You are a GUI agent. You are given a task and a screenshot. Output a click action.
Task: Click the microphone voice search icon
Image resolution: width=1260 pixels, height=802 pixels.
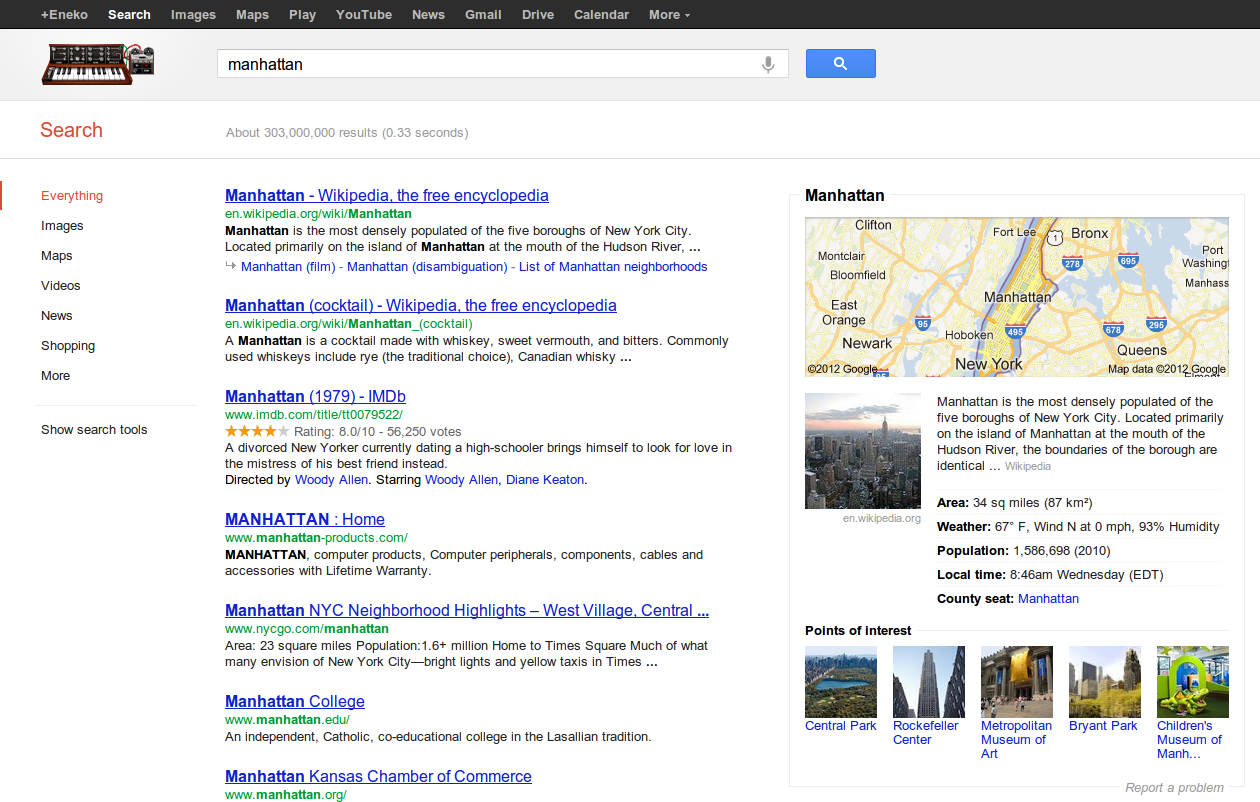[768, 64]
